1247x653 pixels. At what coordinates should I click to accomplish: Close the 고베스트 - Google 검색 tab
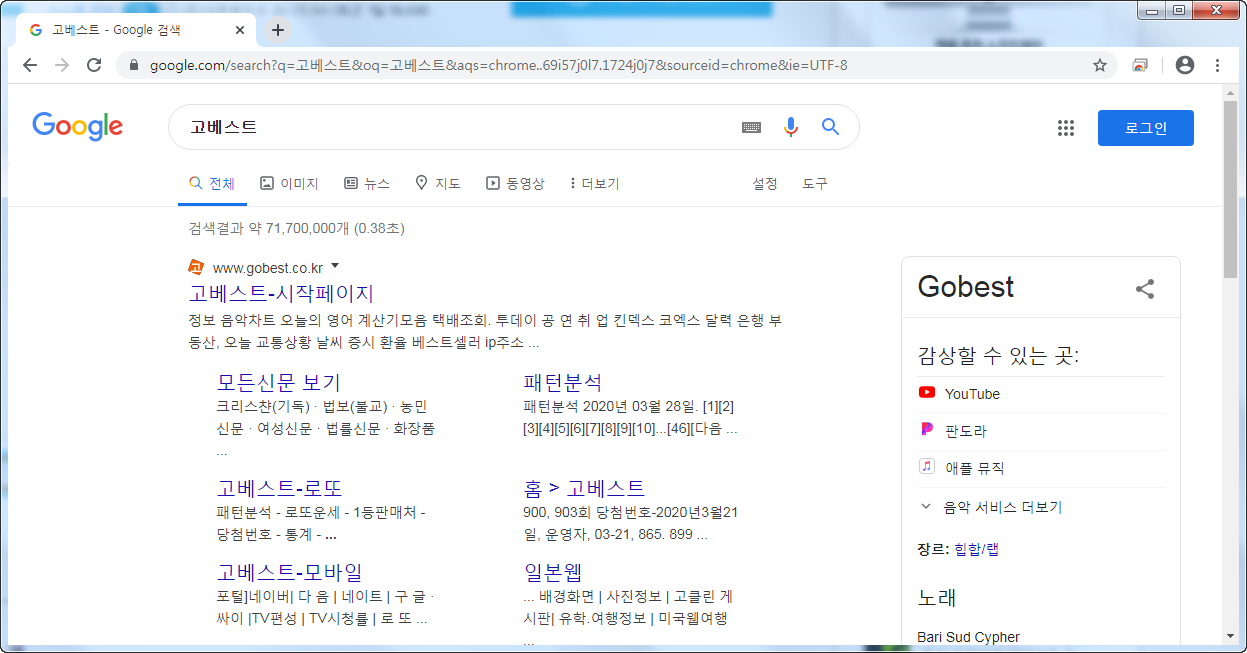[240, 30]
